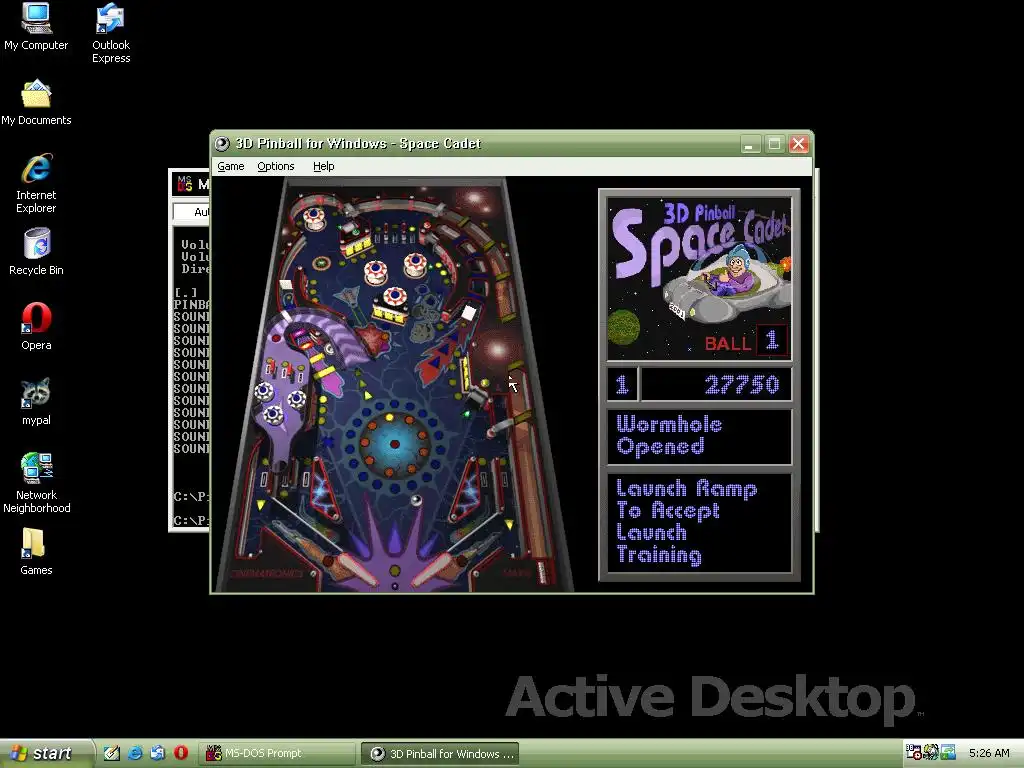The width and height of the screenshot is (1024, 768).
Task: Click the Wormhole Opened message panel
Action: [699, 436]
